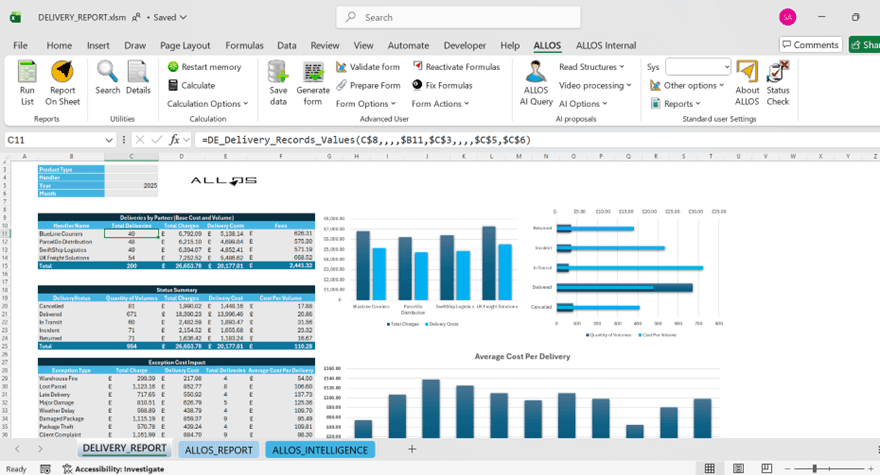Screen dimensions: 880x475
Task: Expand Other options dropdown
Action: tap(687, 85)
